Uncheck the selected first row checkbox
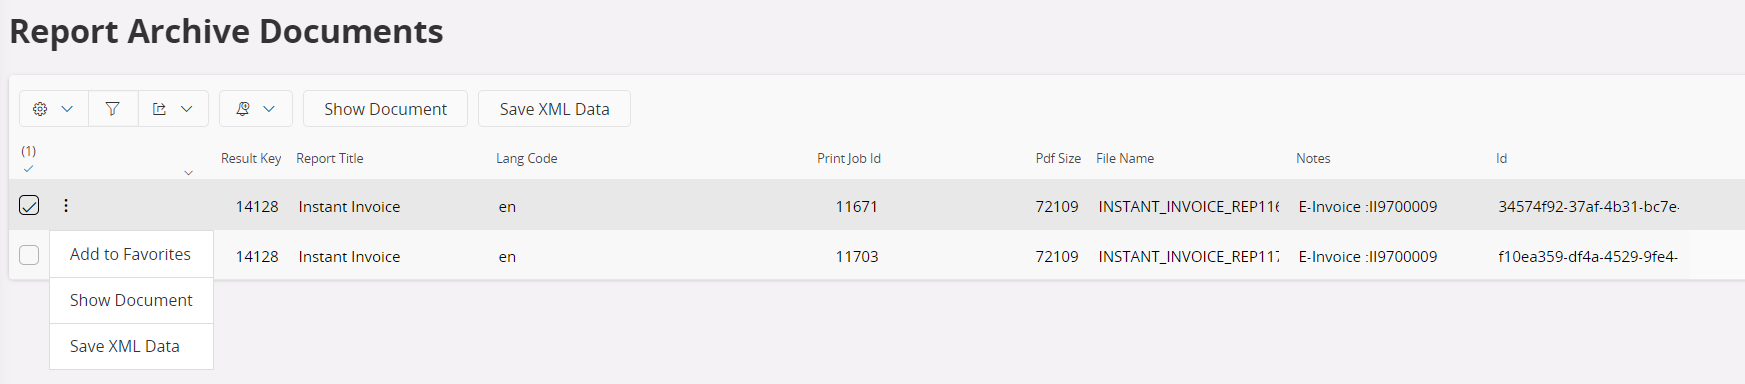 coord(29,205)
